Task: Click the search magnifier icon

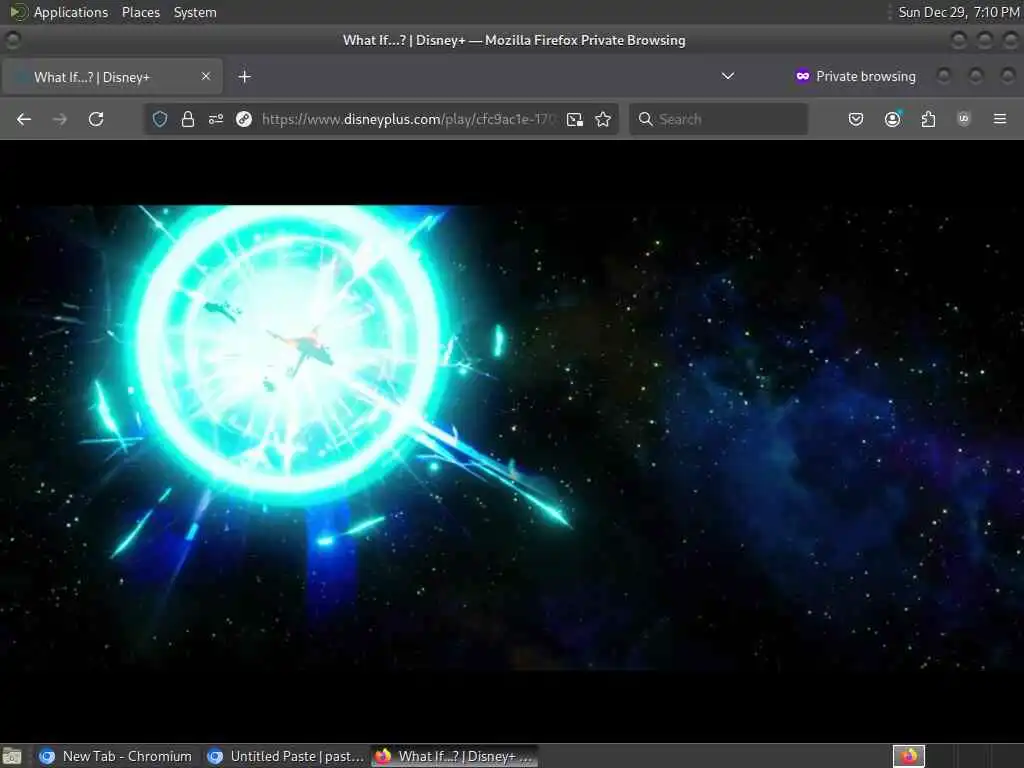Action: click(645, 119)
